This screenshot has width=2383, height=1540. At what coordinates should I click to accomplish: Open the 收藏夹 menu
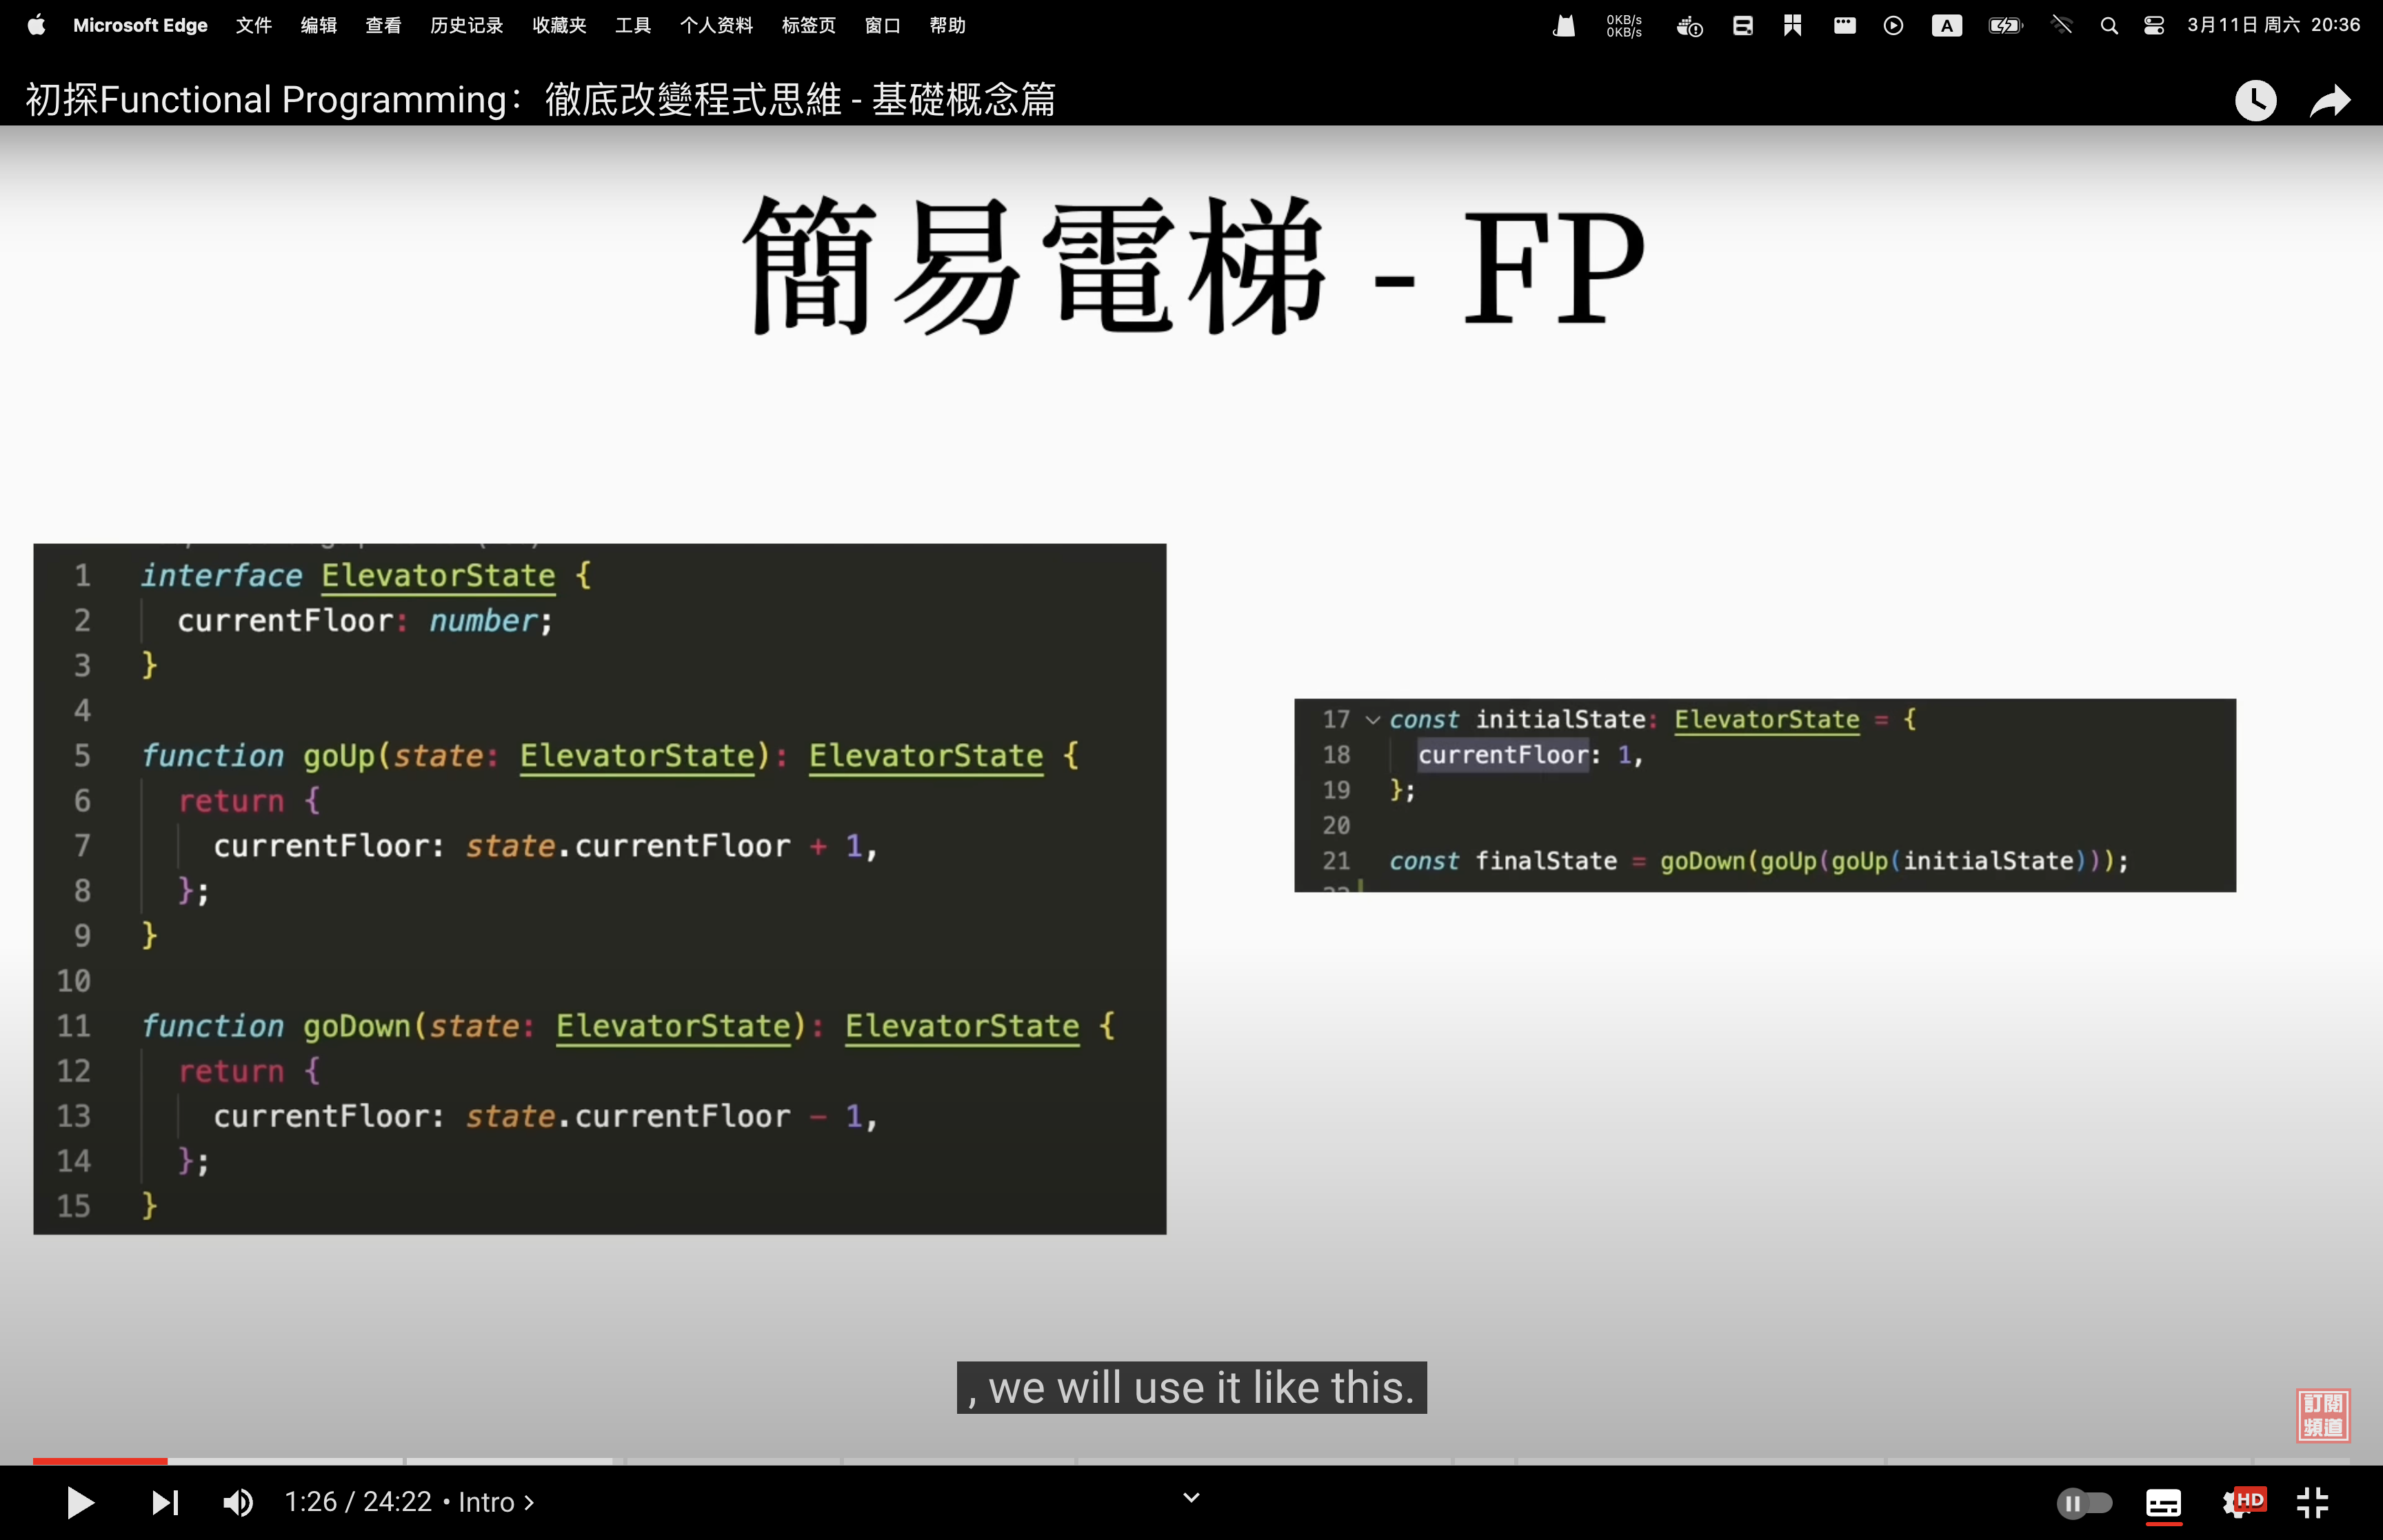(559, 25)
